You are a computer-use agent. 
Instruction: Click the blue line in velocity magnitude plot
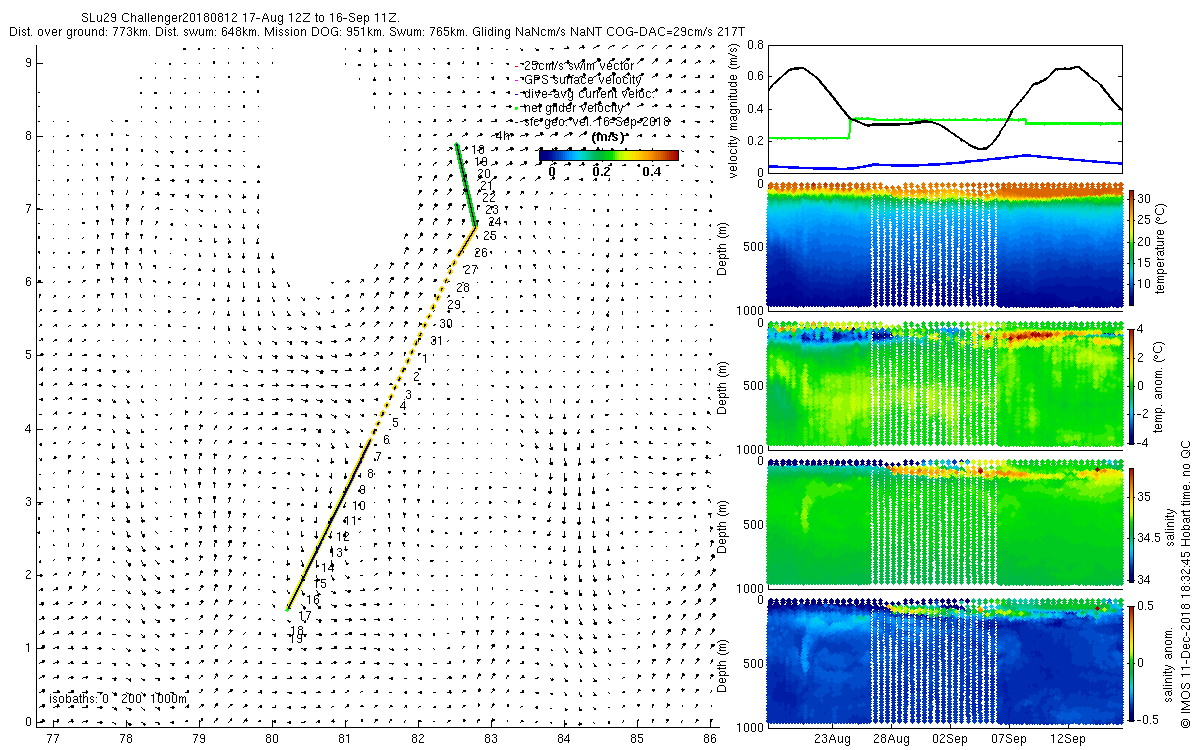(940, 162)
